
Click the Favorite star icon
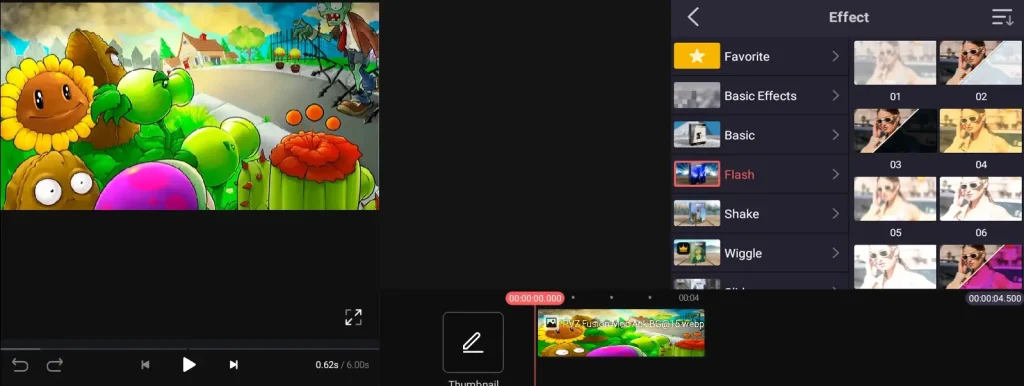(x=697, y=56)
